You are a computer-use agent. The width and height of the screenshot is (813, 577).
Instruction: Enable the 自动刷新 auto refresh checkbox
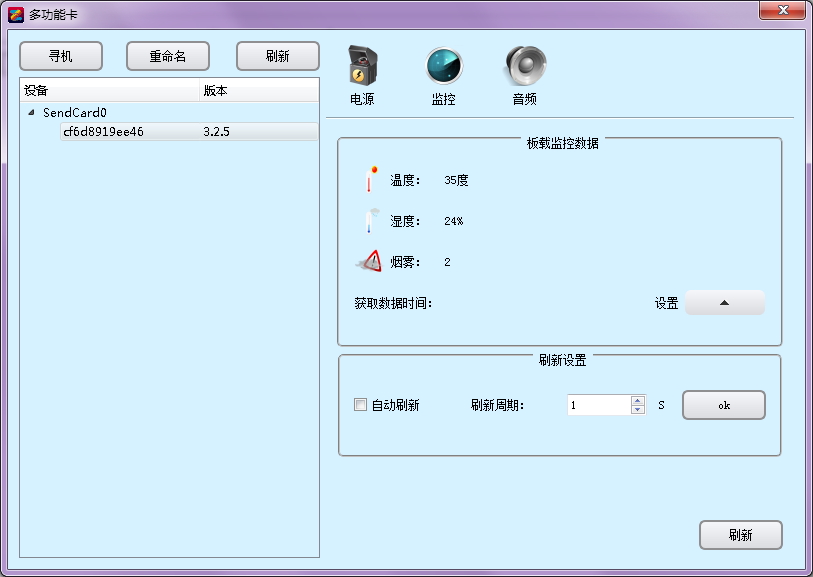[x=361, y=405]
